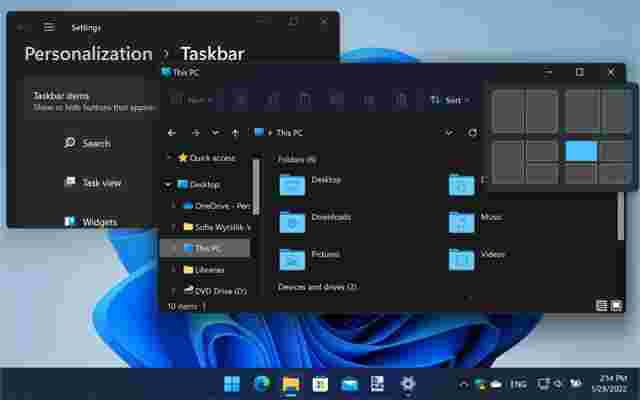Screen dimensions: 640x400
Task: Open recent locations dropdown arrow
Action: click(x=216, y=133)
